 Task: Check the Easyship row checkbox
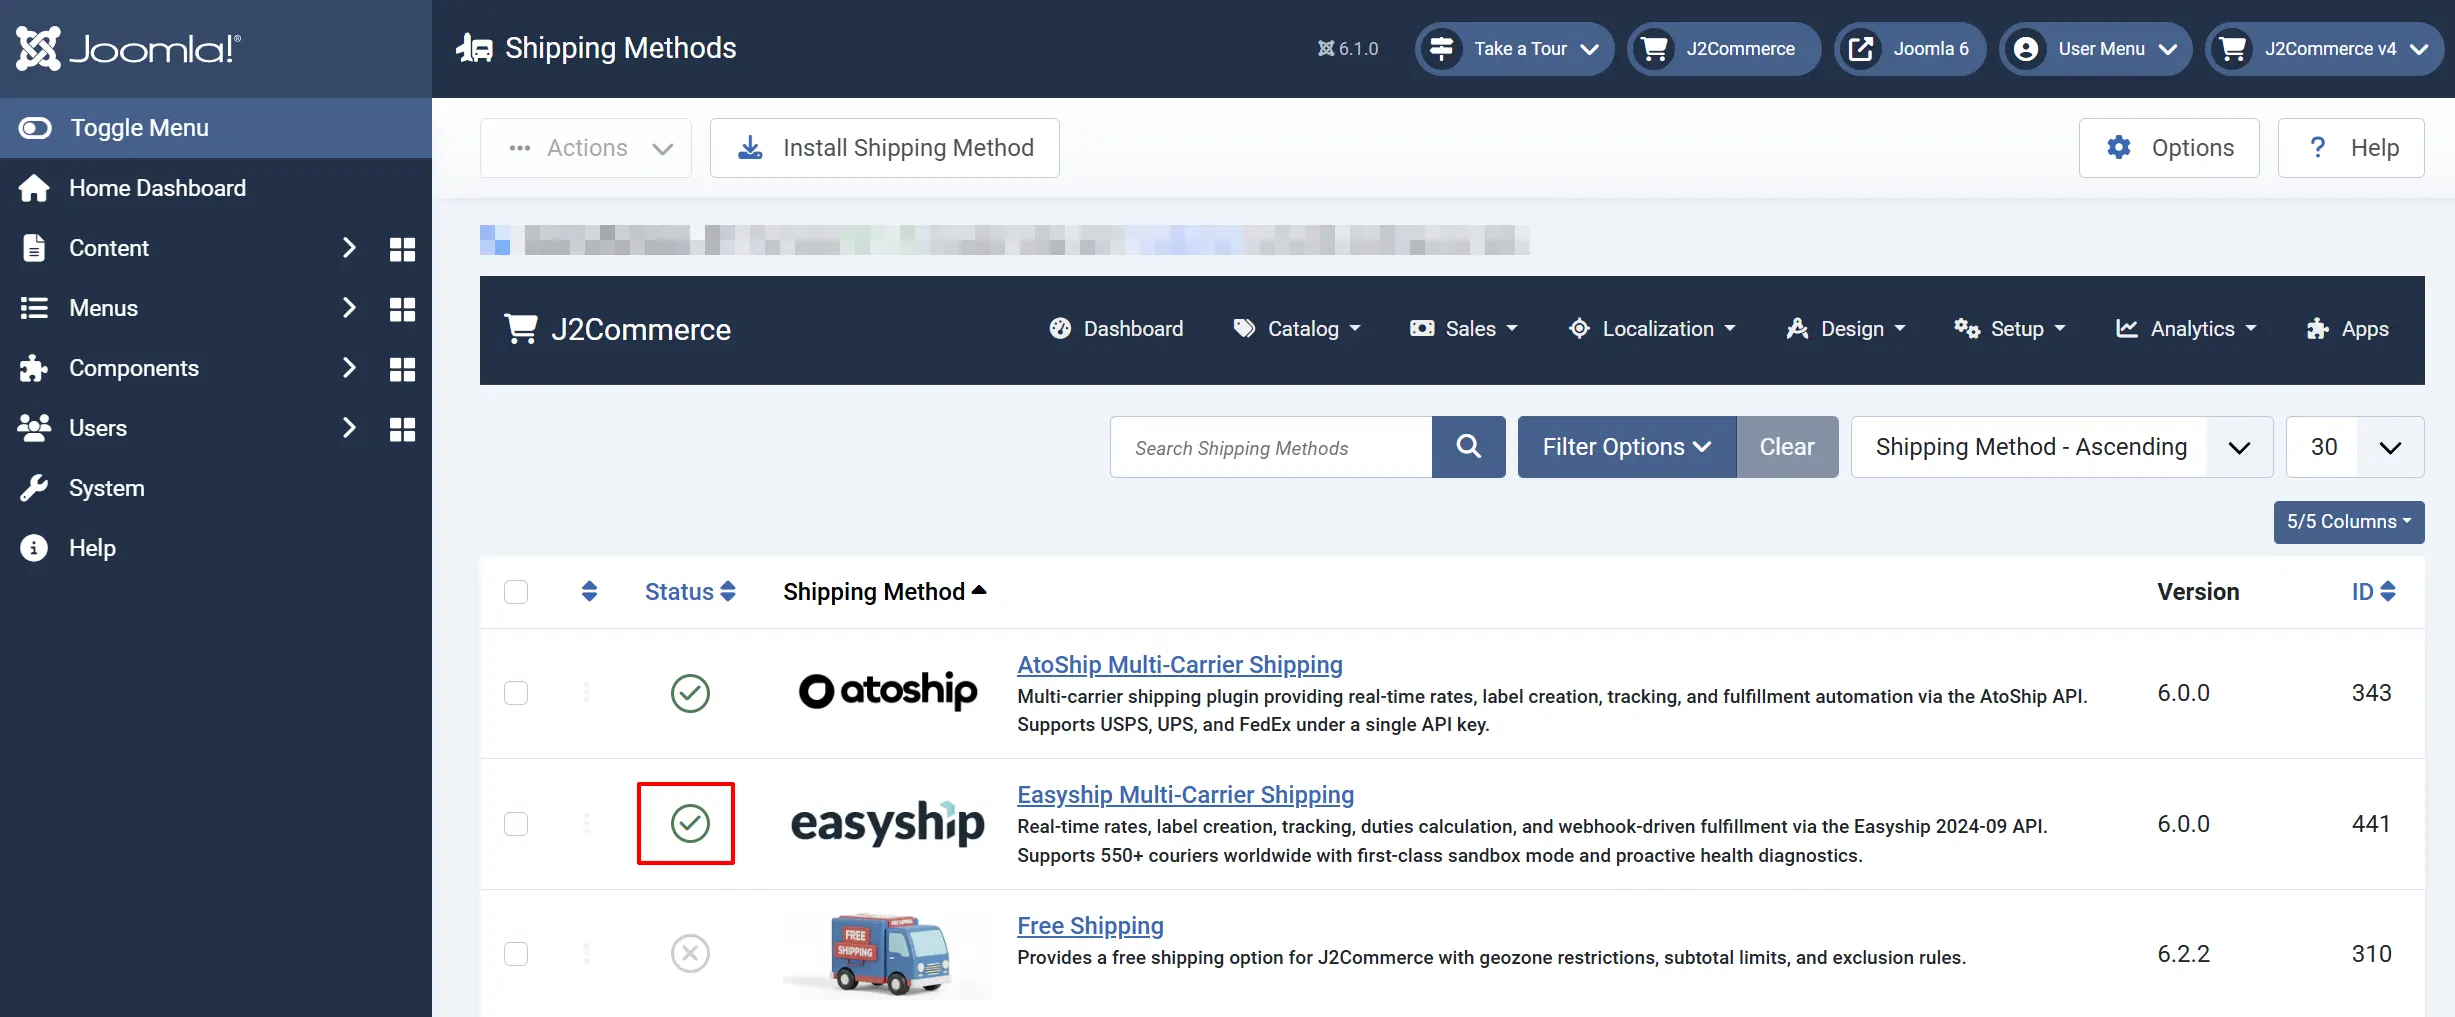pyautogui.click(x=516, y=824)
